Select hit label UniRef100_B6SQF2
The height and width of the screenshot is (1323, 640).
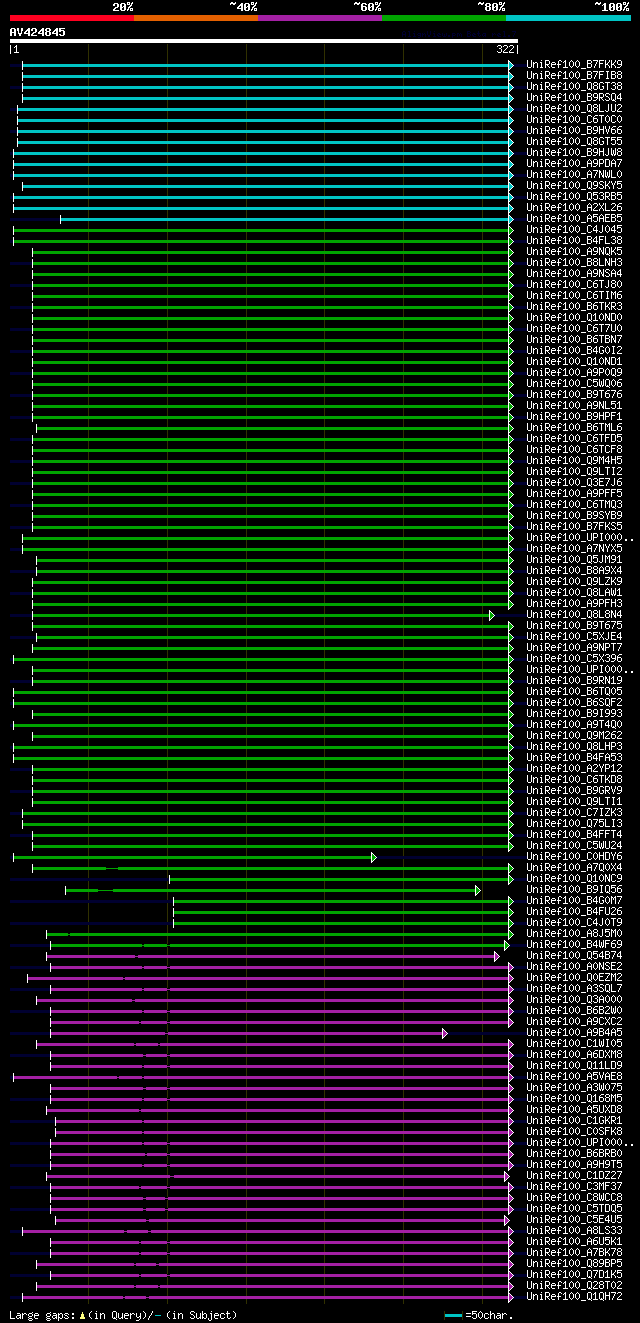(x=574, y=703)
